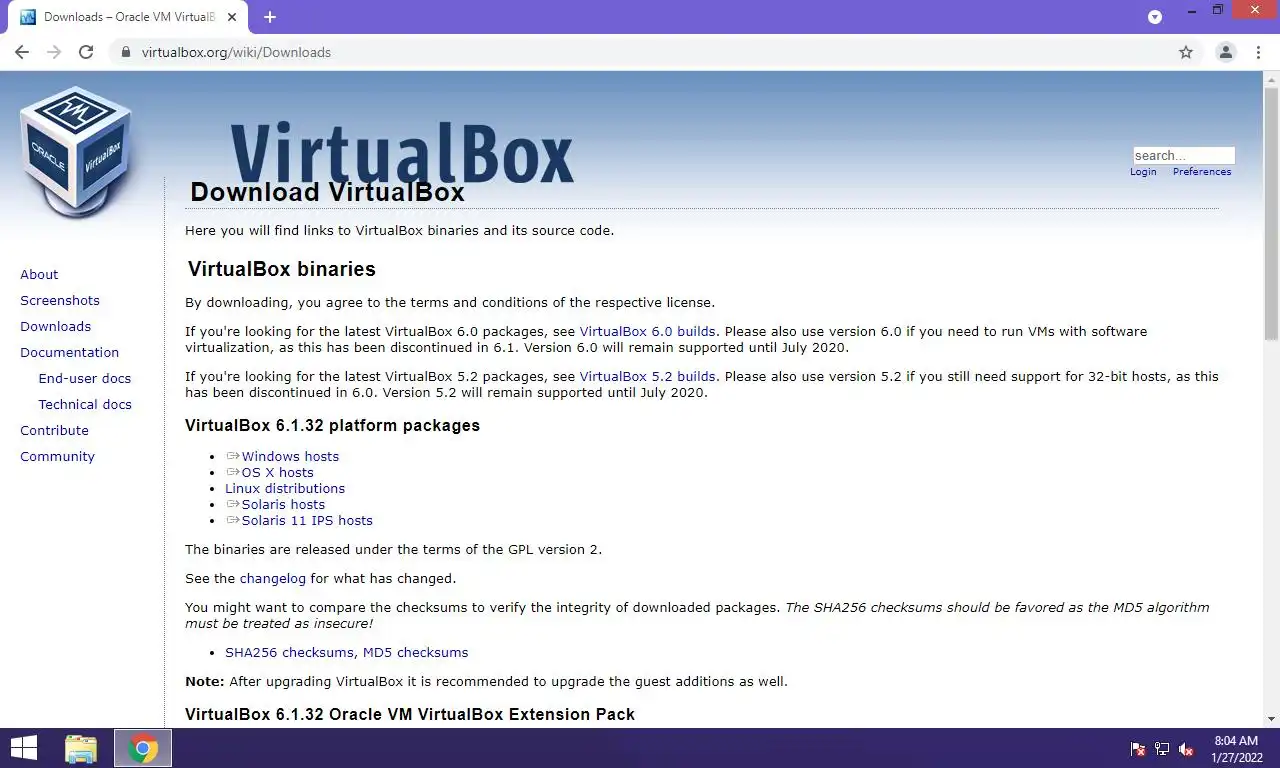Viewport: 1280px width, 768px height.
Task: Click the muted speaker tray icon
Action: (x=1186, y=749)
